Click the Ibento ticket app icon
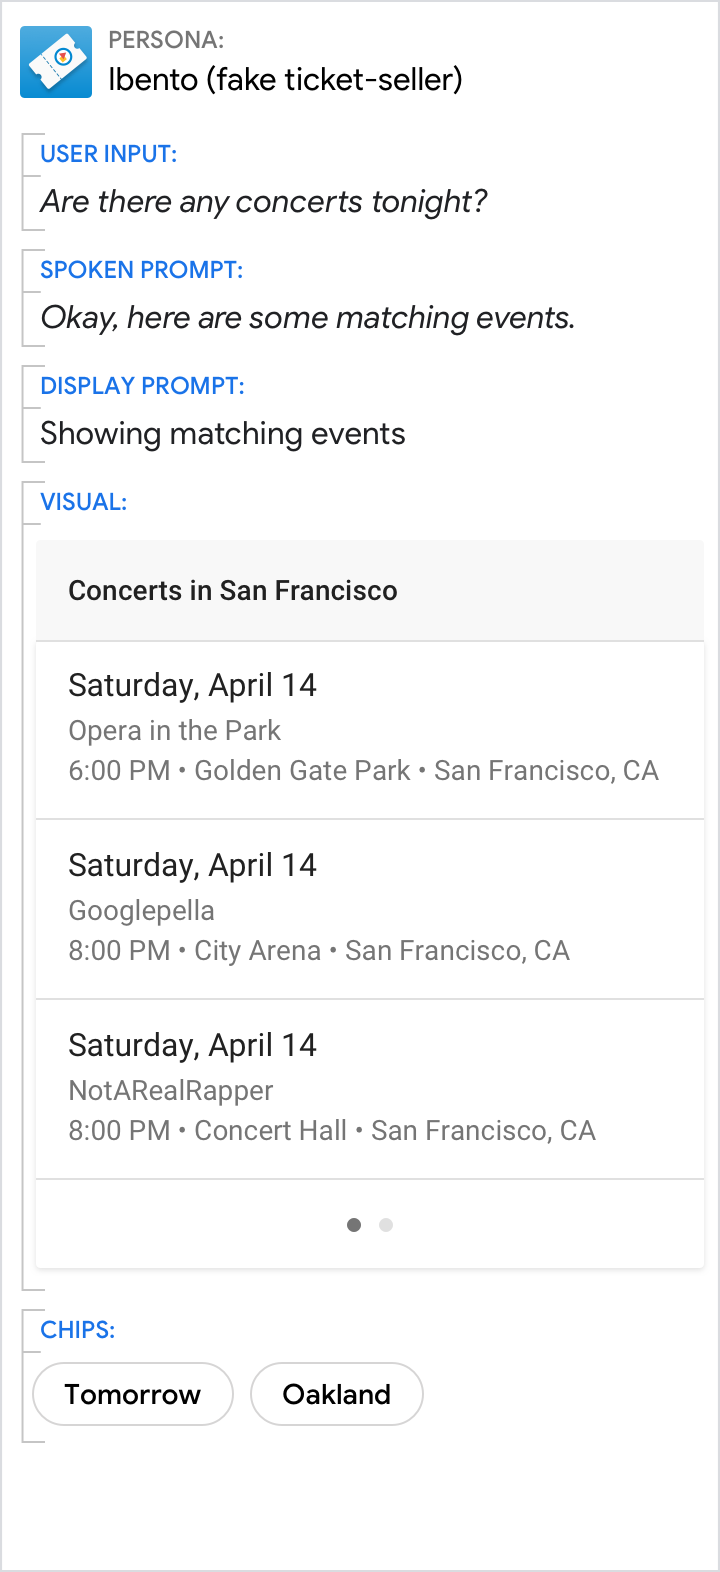This screenshot has height=1572, width=720. click(x=56, y=62)
